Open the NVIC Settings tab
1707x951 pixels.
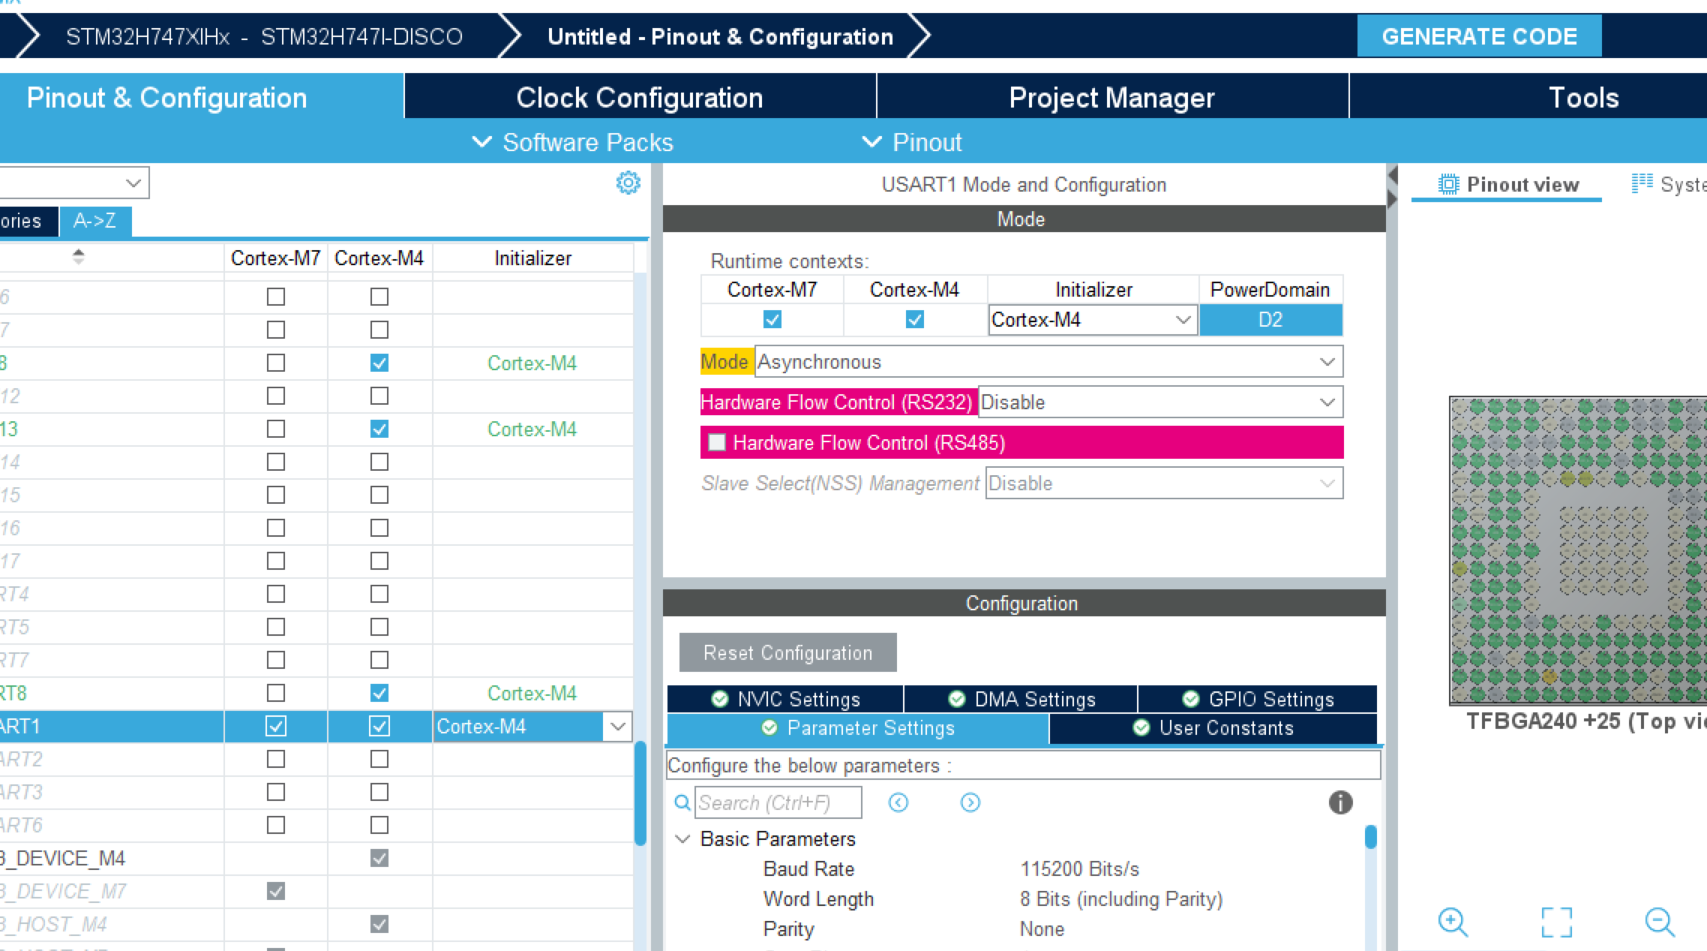coord(785,699)
